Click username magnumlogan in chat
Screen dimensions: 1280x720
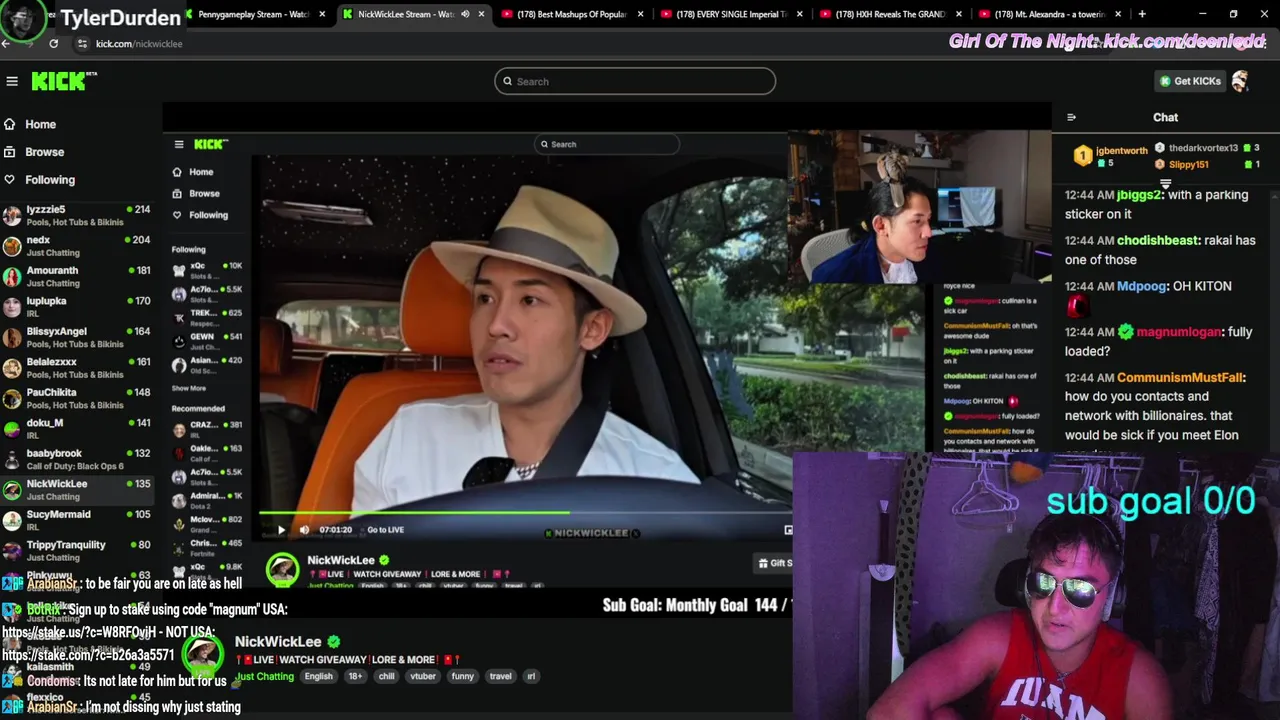click(x=1179, y=332)
